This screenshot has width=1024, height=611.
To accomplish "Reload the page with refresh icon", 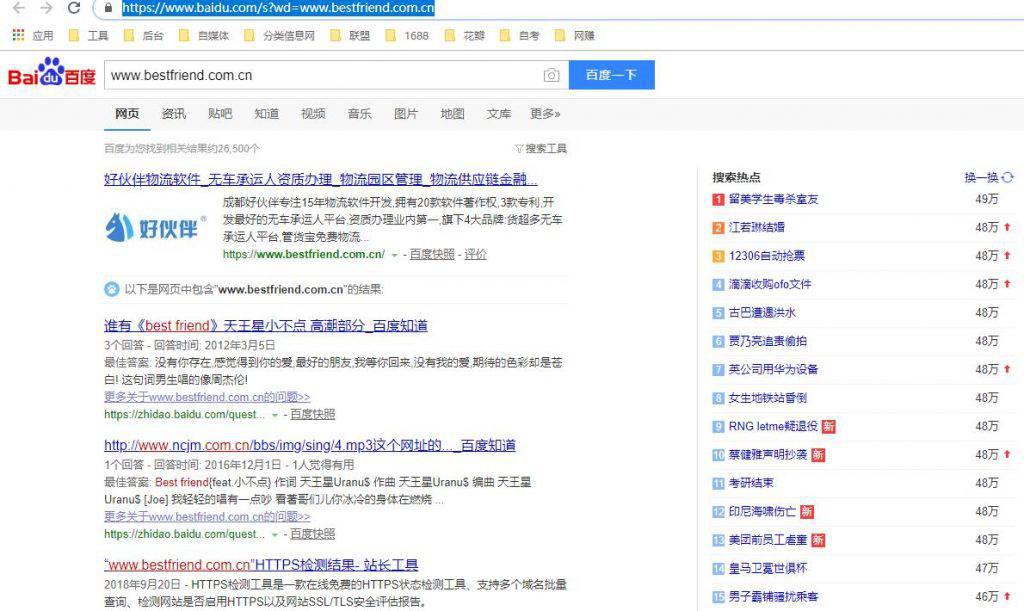I will point(74,8).
